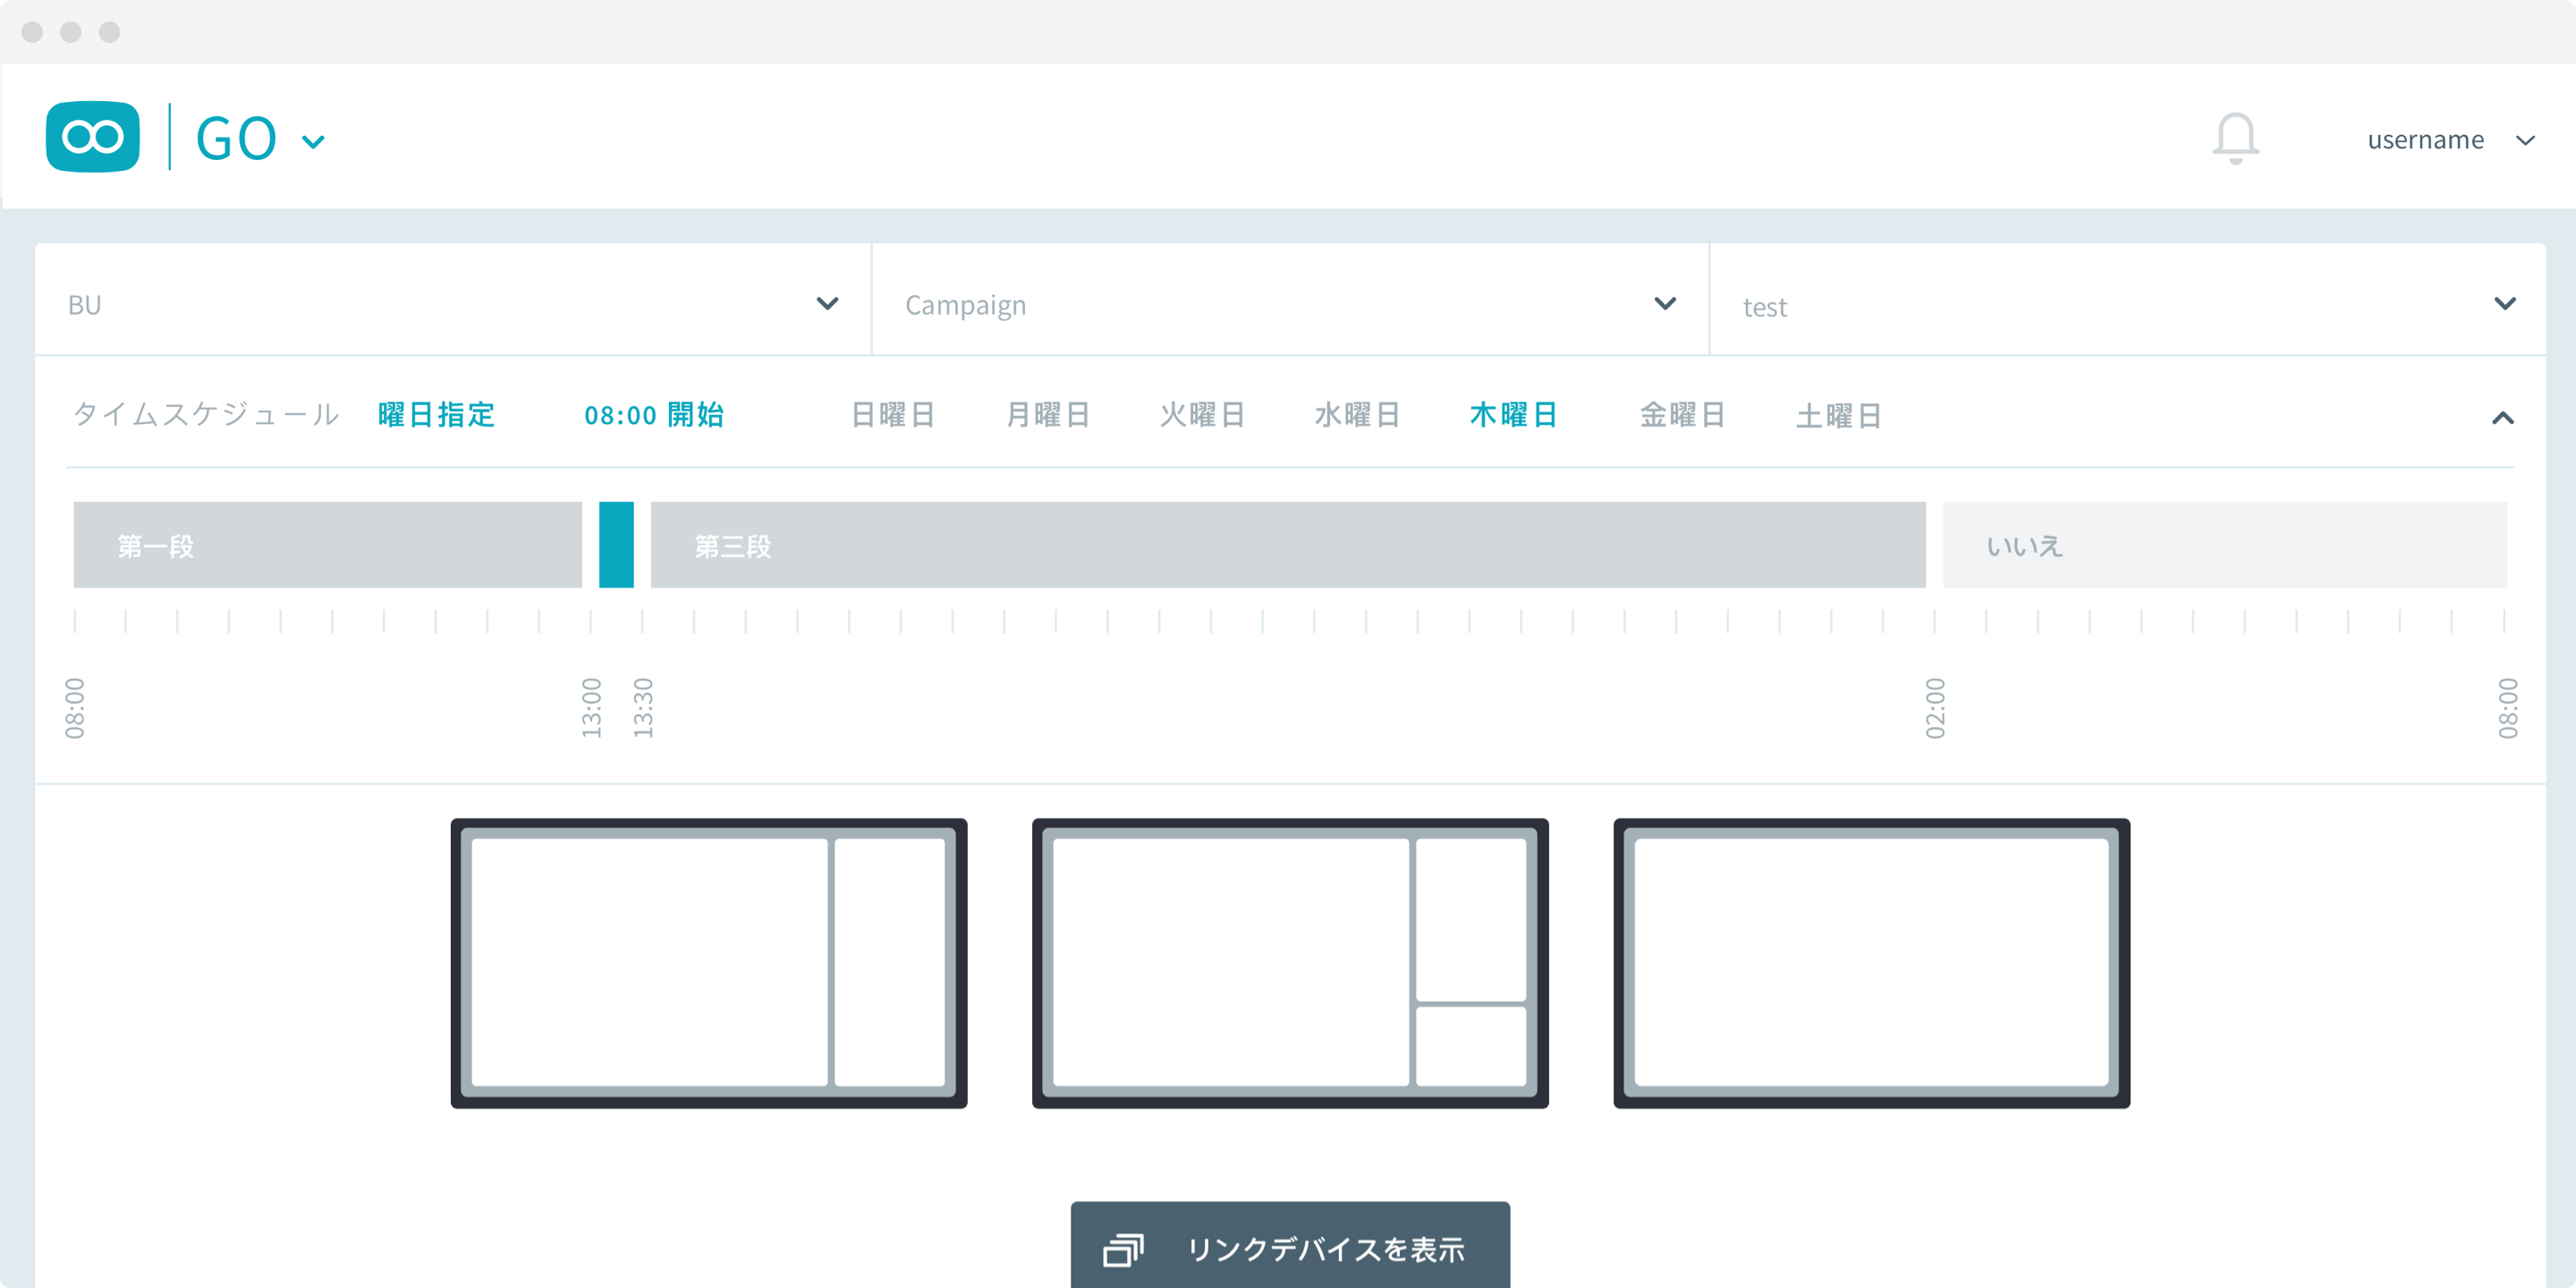Select the three-zone screen layout thumbnail

click(x=1289, y=962)
